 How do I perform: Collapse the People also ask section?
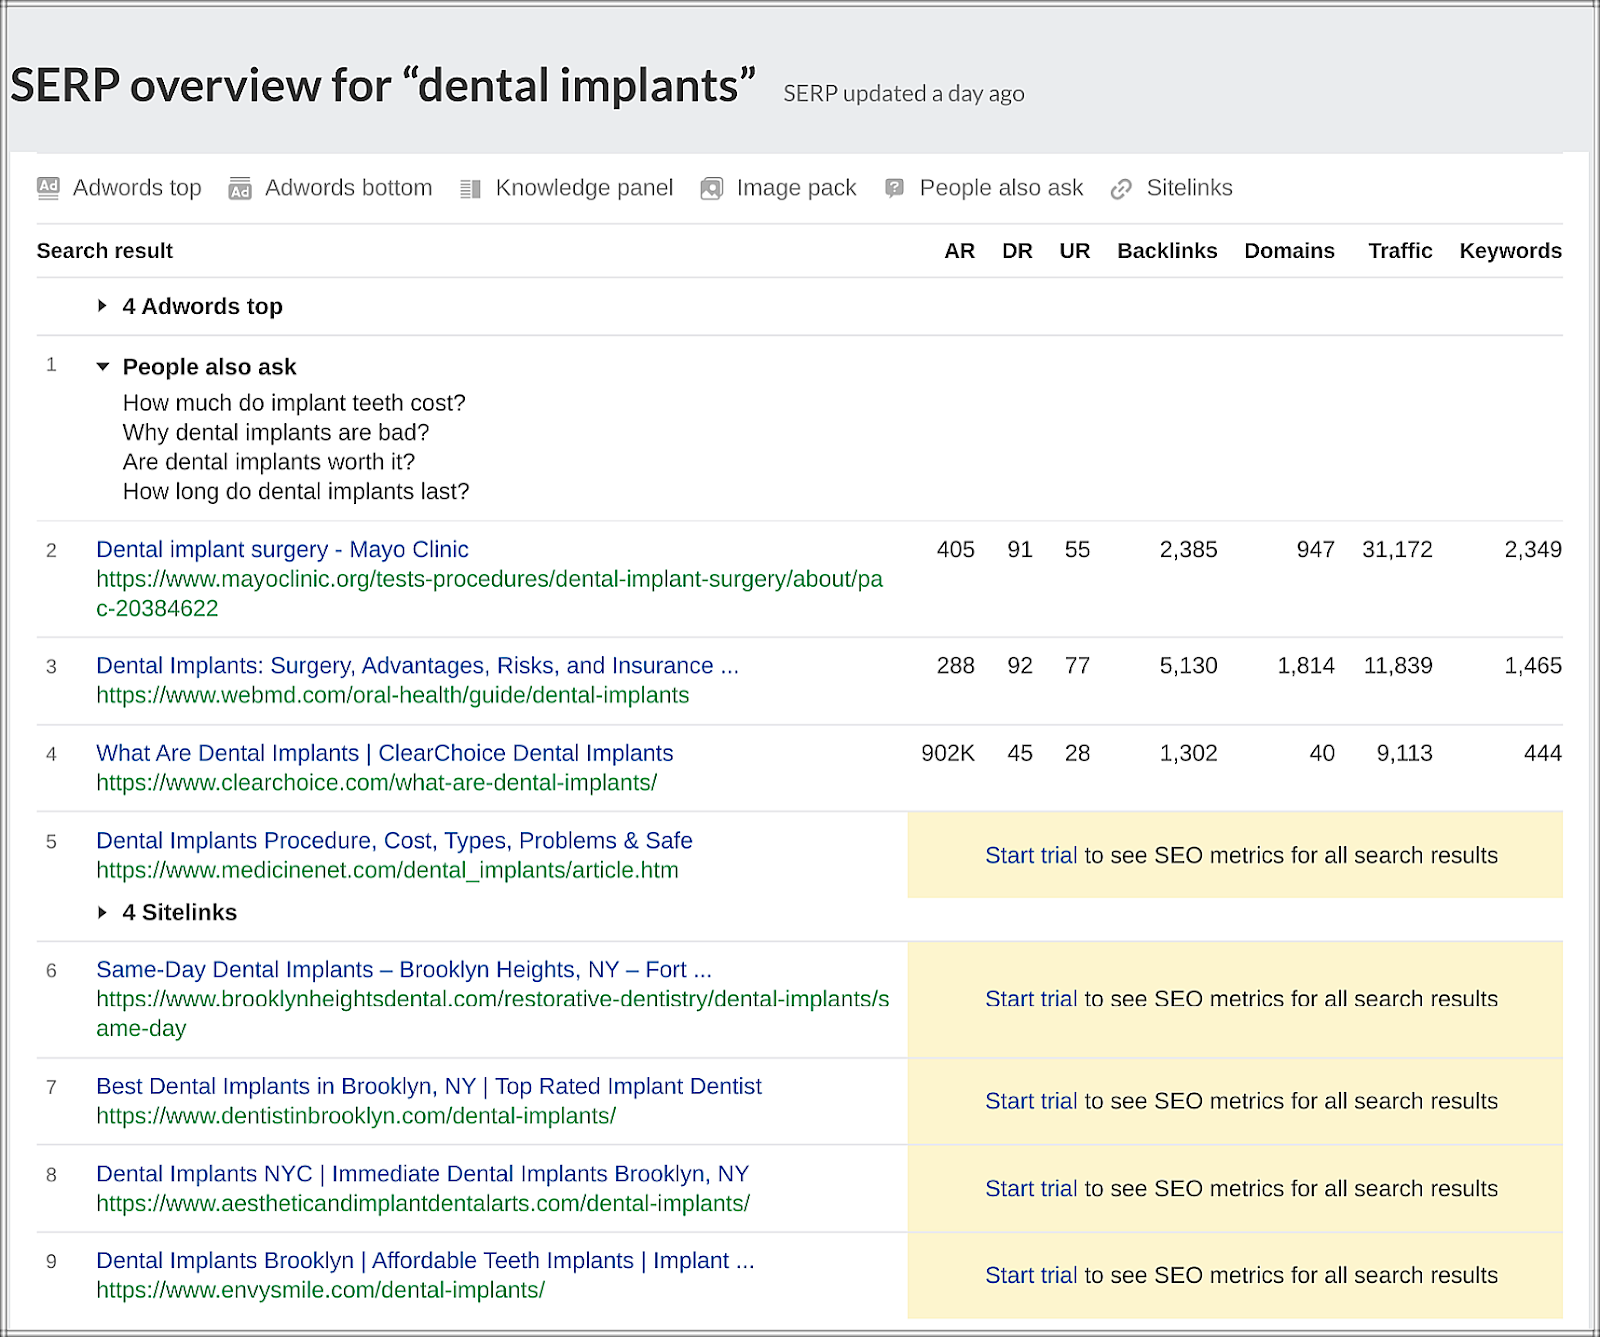point(102,367)
